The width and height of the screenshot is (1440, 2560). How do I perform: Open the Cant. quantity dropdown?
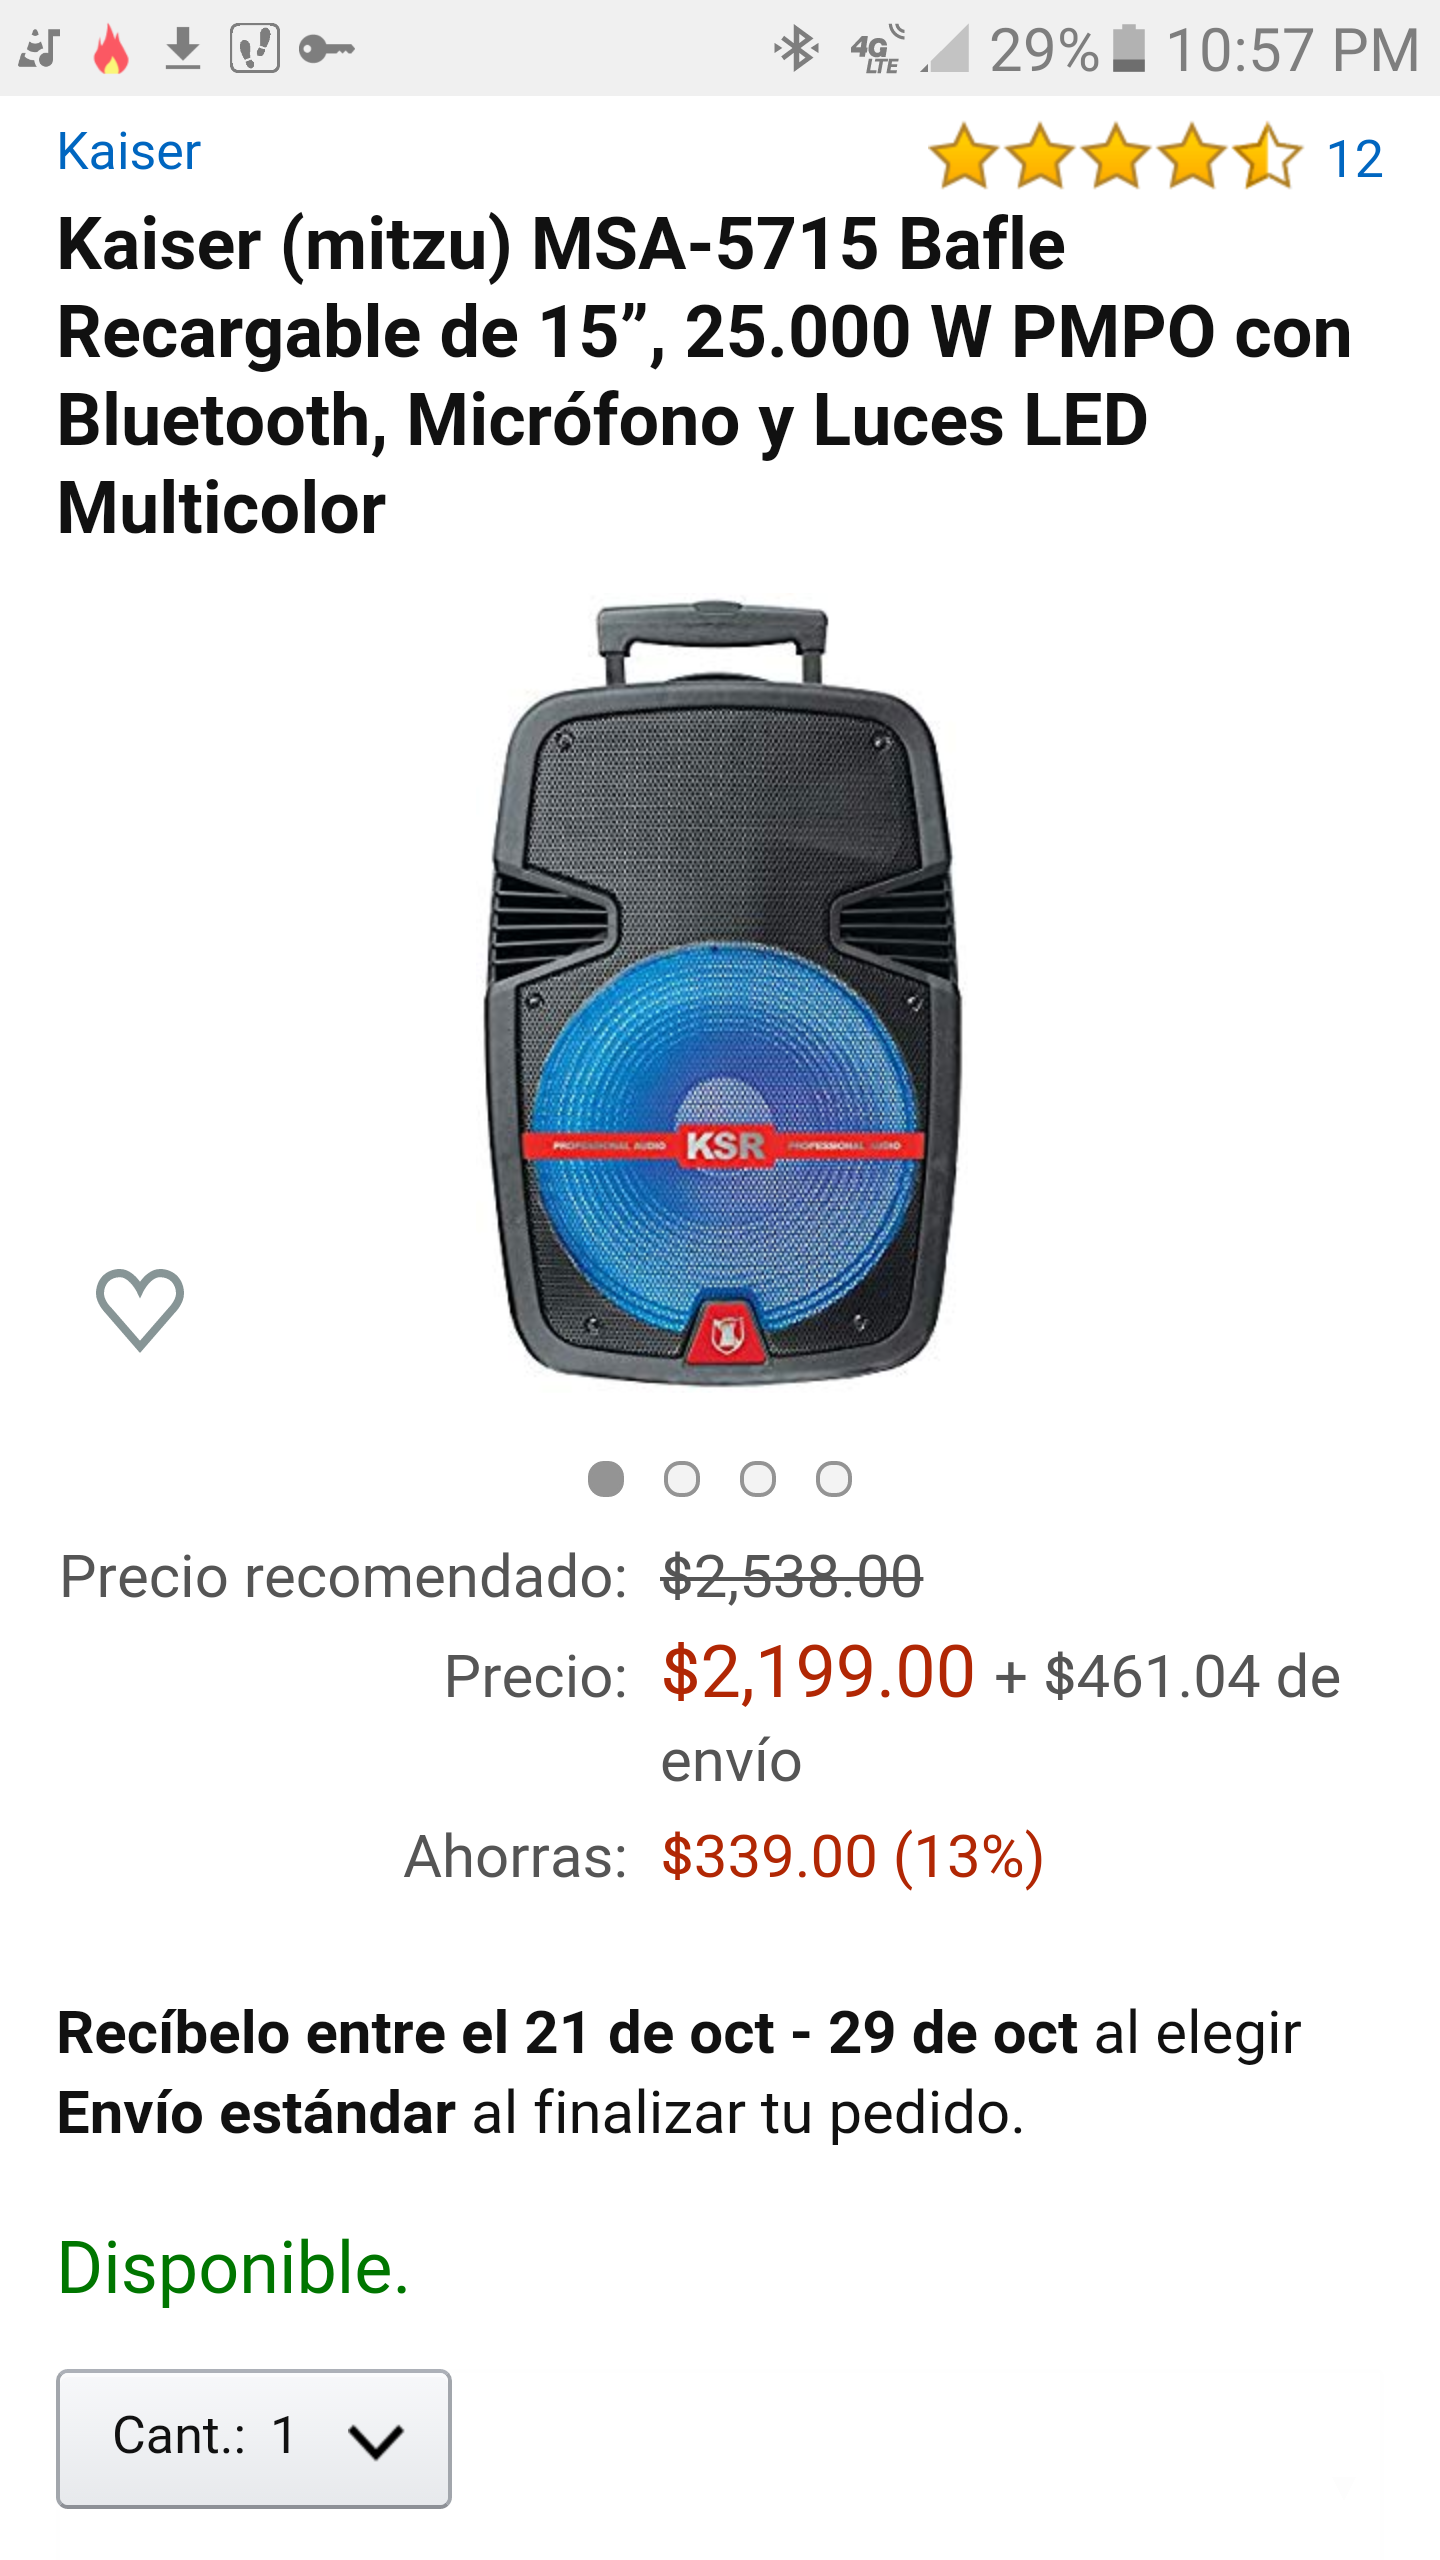point(254,2438)
